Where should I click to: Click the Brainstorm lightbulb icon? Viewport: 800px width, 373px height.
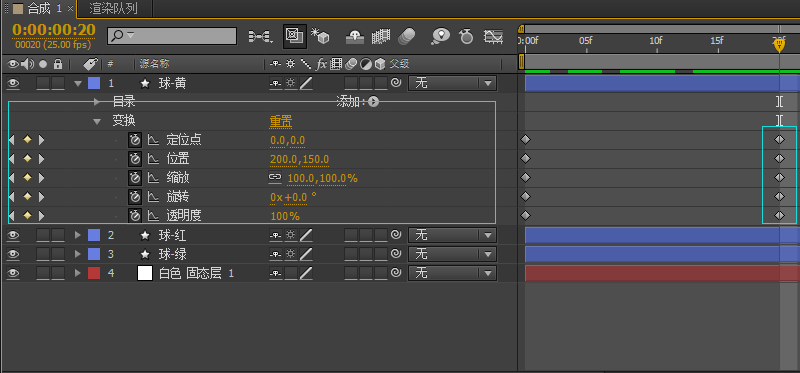coord(441,36)
